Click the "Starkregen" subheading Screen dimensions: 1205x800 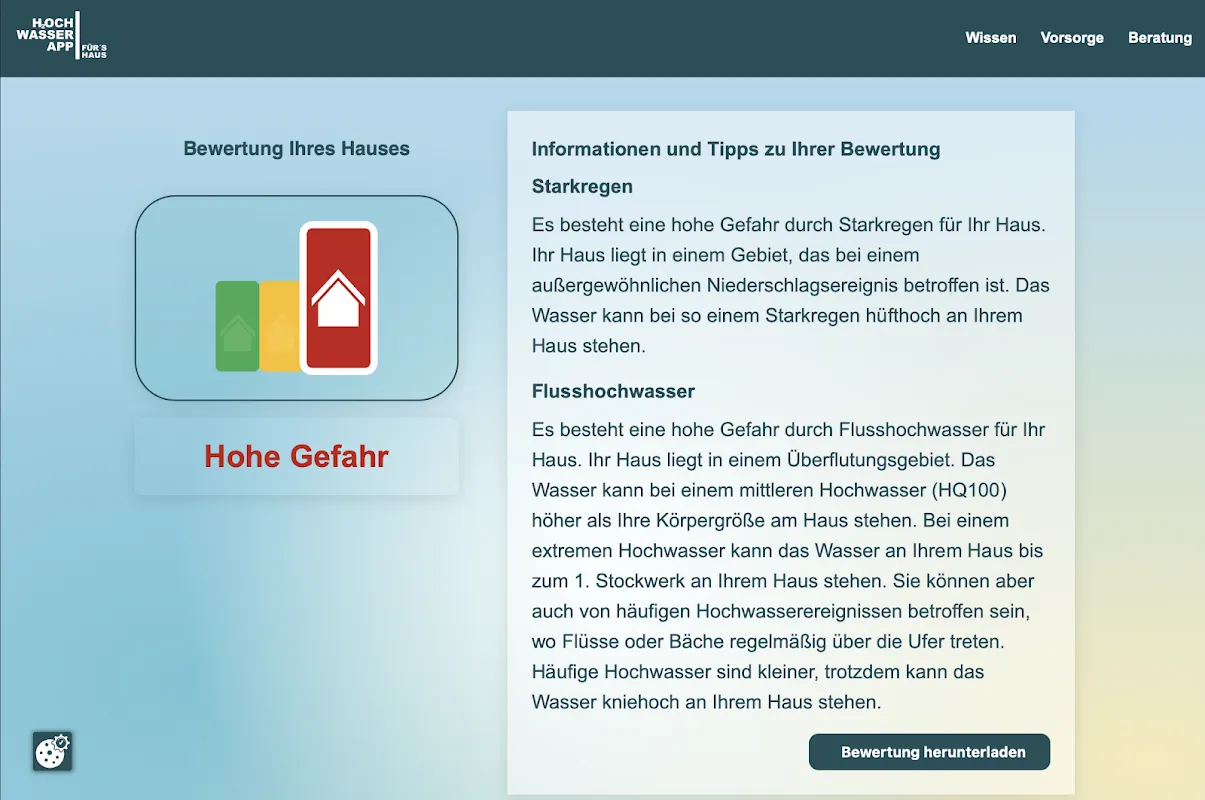582,187
